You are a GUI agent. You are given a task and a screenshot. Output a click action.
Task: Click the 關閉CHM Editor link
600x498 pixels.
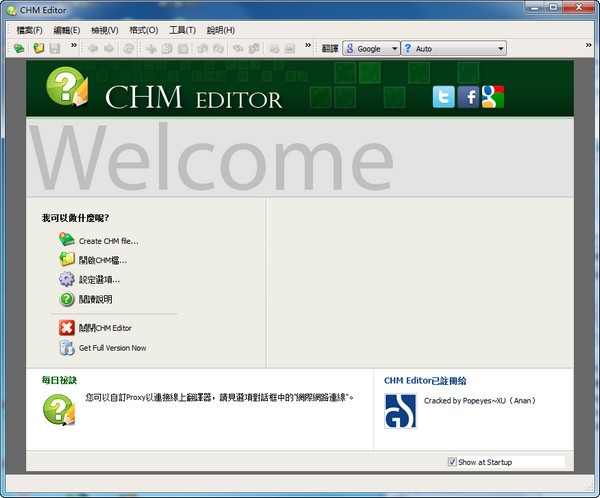point(105,328)
